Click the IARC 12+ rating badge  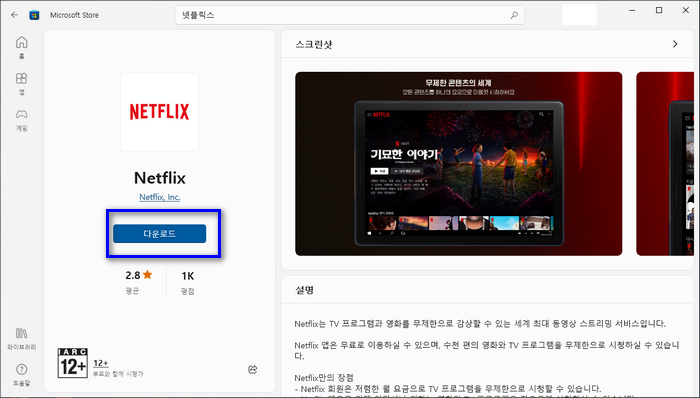(x=73, y=363)
